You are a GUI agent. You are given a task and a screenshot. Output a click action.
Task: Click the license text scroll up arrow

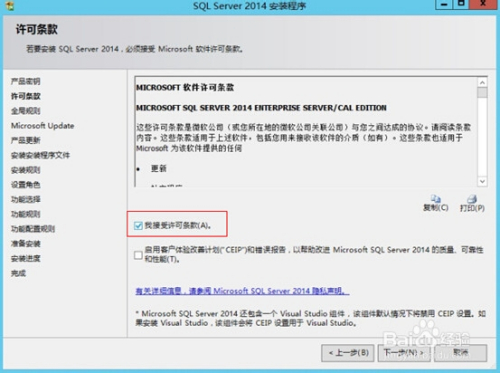click(x=482, y=82)
